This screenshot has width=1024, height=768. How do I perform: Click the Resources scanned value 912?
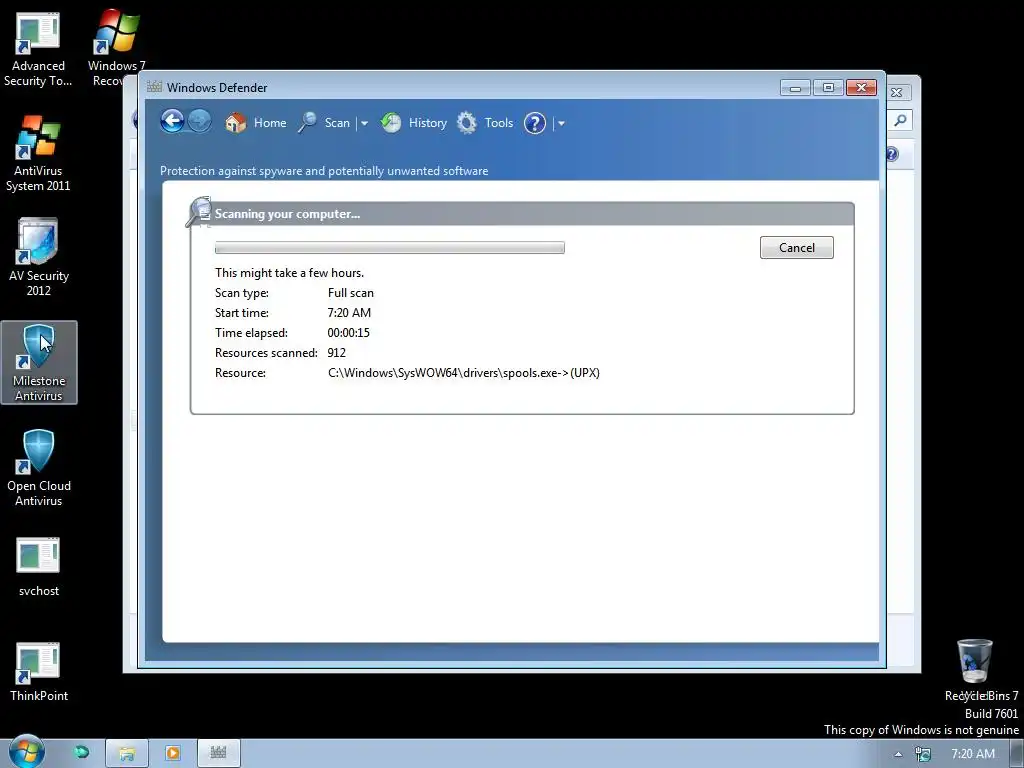click(336, 353)
